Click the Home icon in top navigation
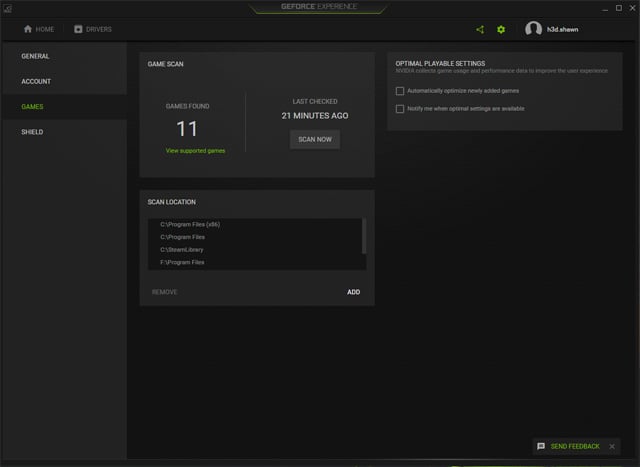 pyautogui.click(x=28, y=29)
